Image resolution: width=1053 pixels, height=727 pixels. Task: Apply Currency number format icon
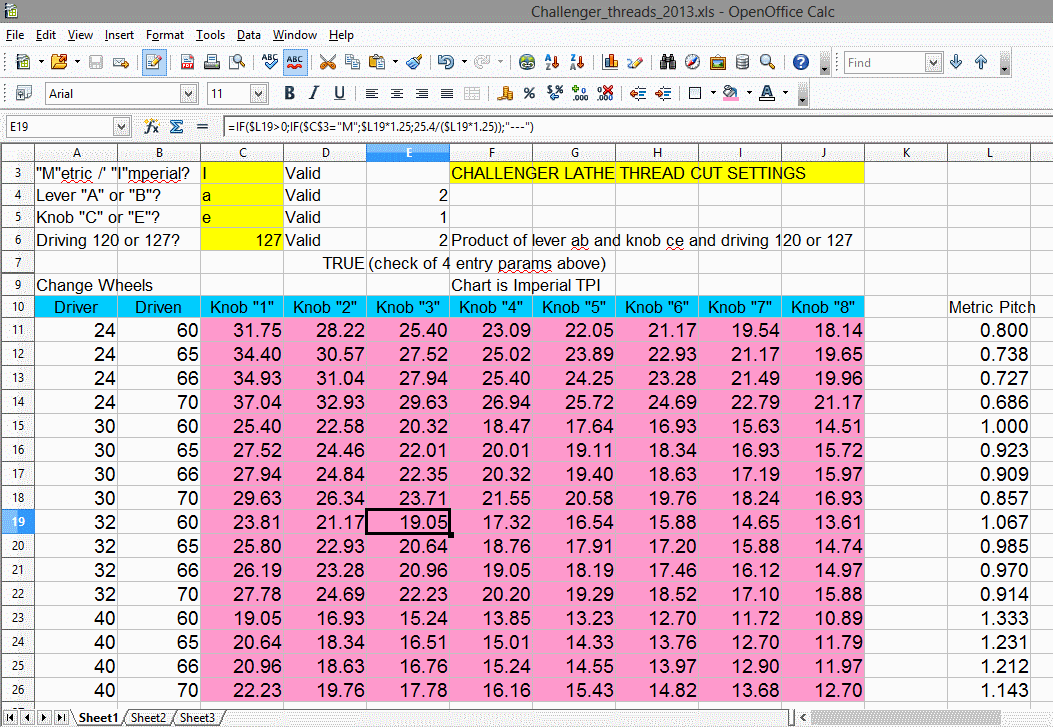(505, 93)
